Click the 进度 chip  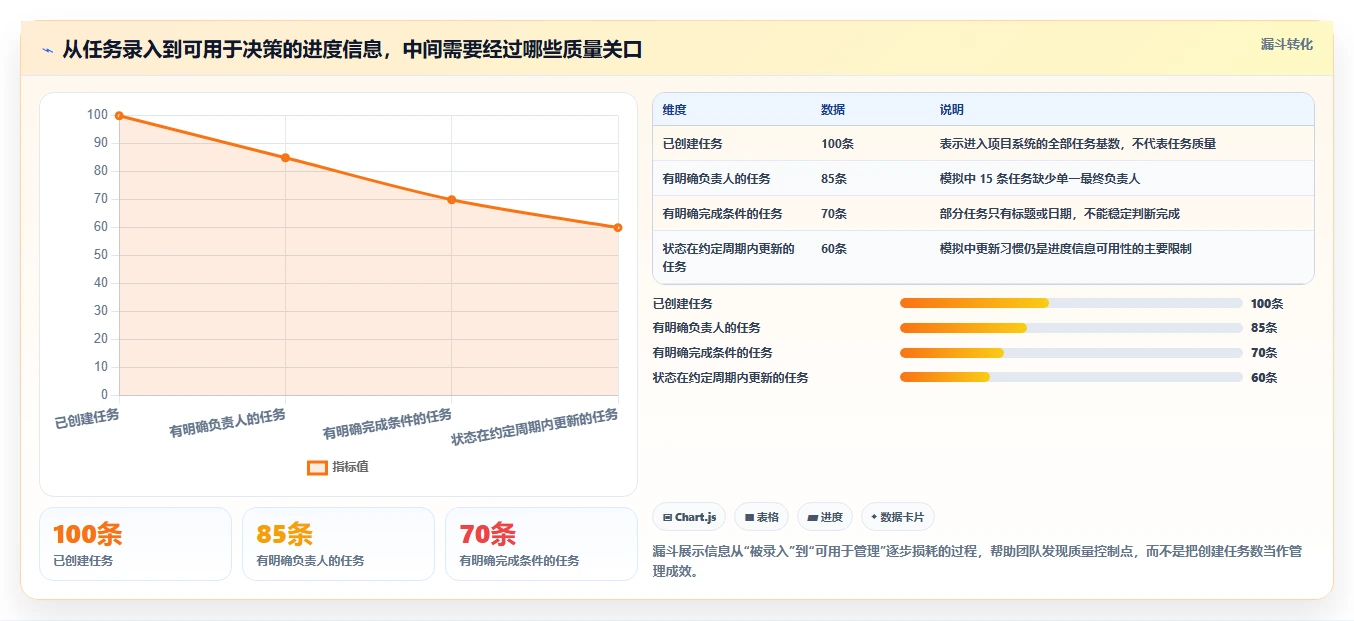825,517
